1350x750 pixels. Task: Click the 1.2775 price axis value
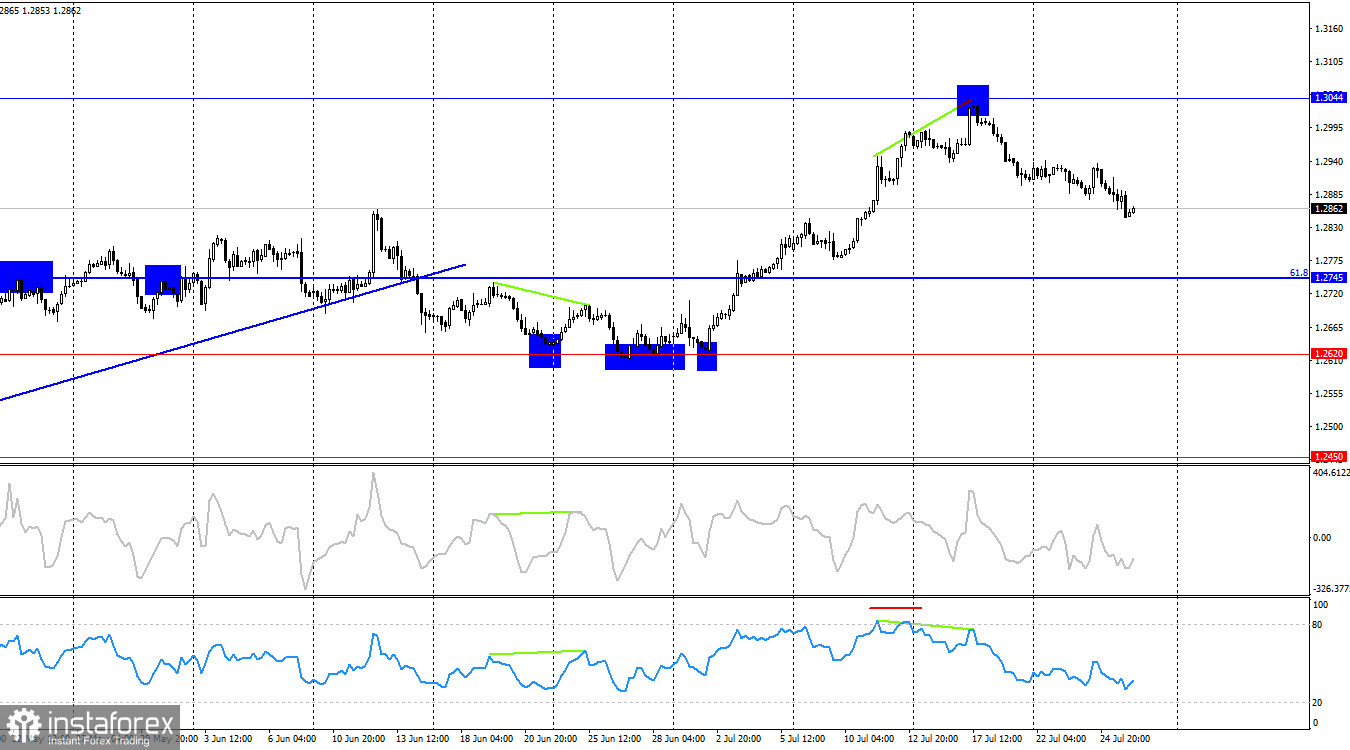(x=1329, y=261)
